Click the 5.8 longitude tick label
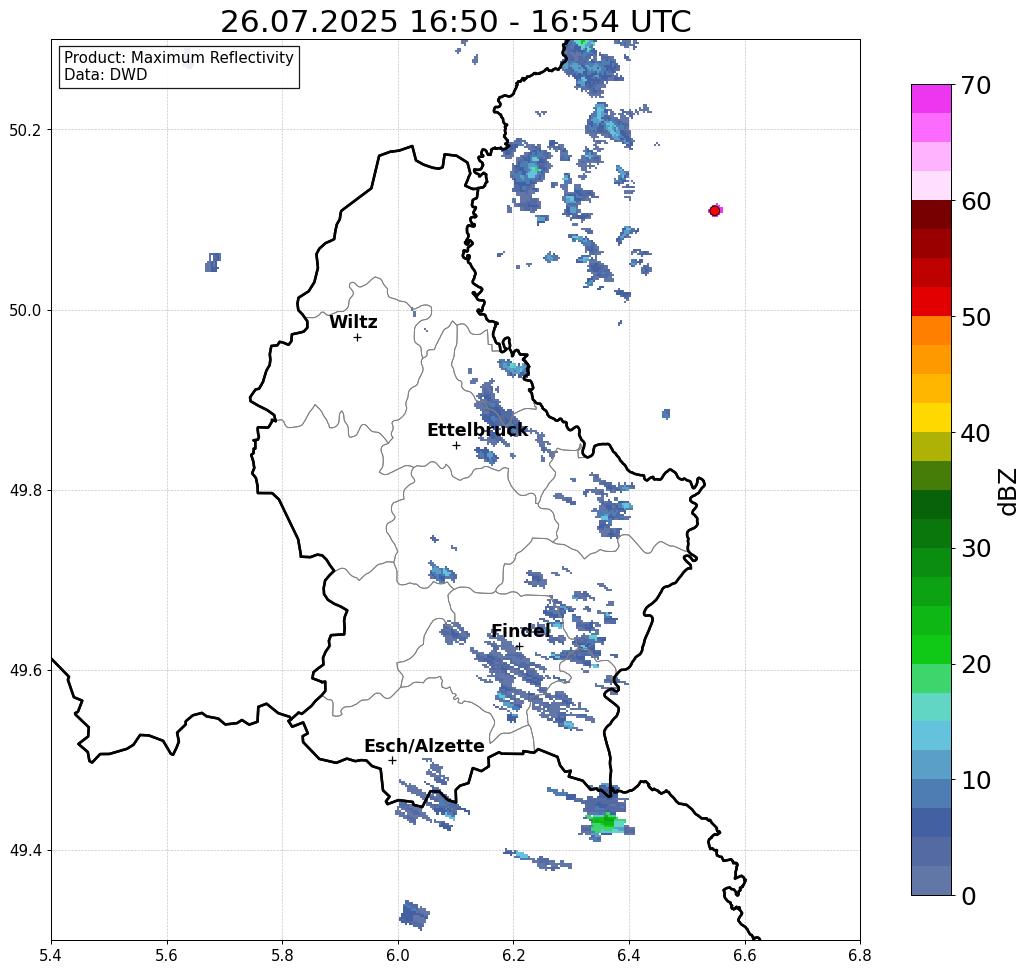Screen dimensions: 1029x973 [282, 955]
